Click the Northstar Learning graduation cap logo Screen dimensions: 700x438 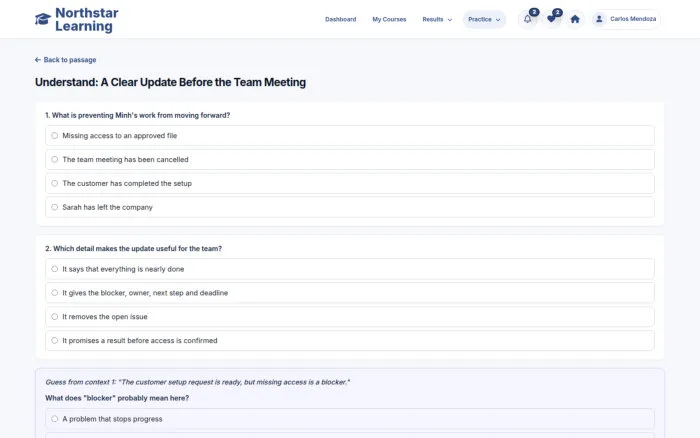43,19
